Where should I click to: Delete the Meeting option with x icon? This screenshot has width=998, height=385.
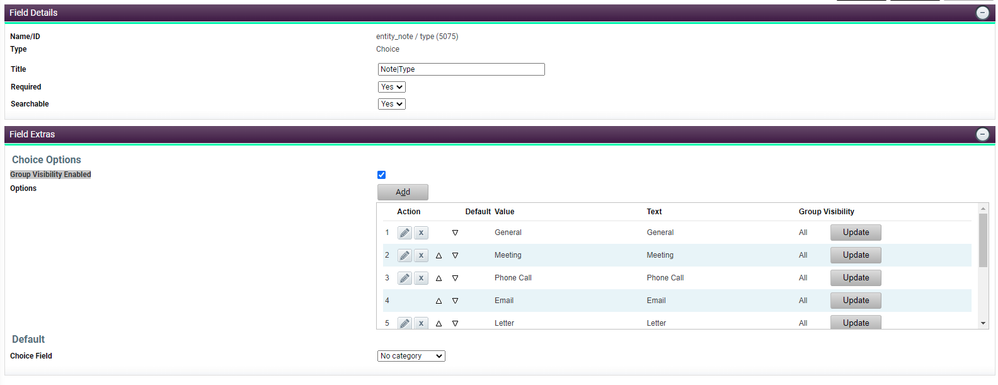pos(421,255)
